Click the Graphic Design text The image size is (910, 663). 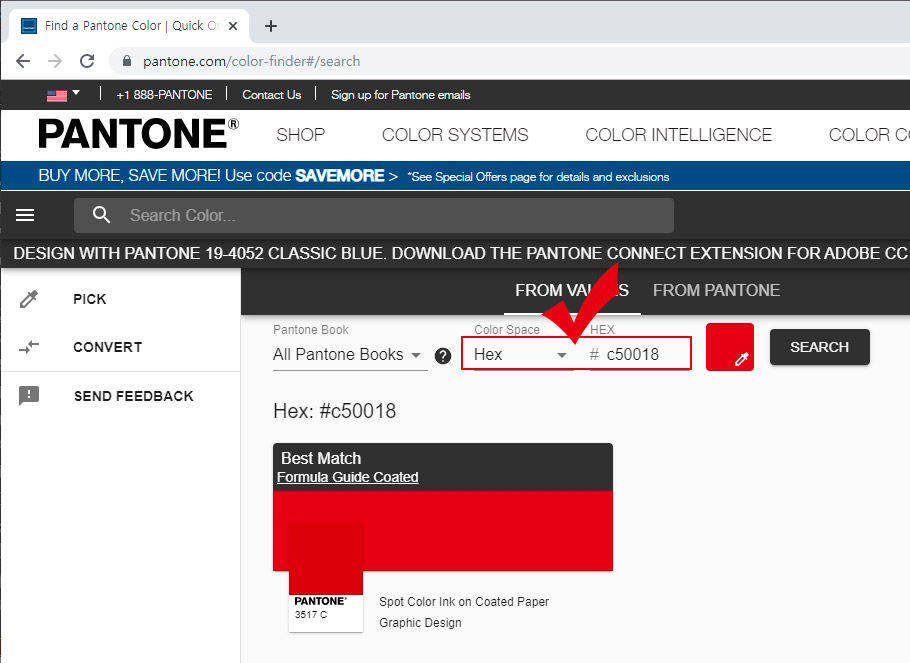click(x=420, y=622)
